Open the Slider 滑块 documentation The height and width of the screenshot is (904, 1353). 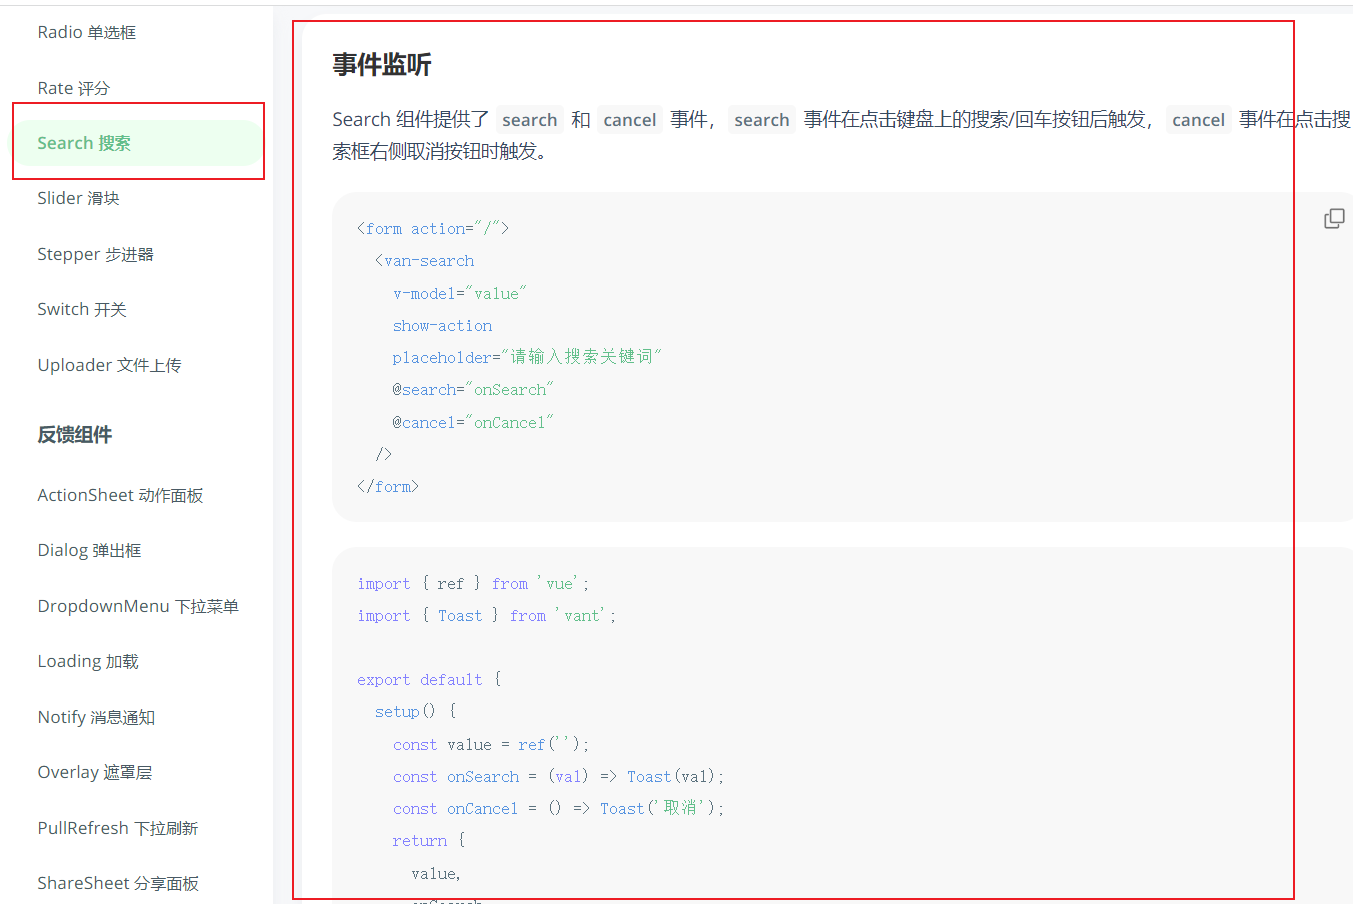[79, 198]
